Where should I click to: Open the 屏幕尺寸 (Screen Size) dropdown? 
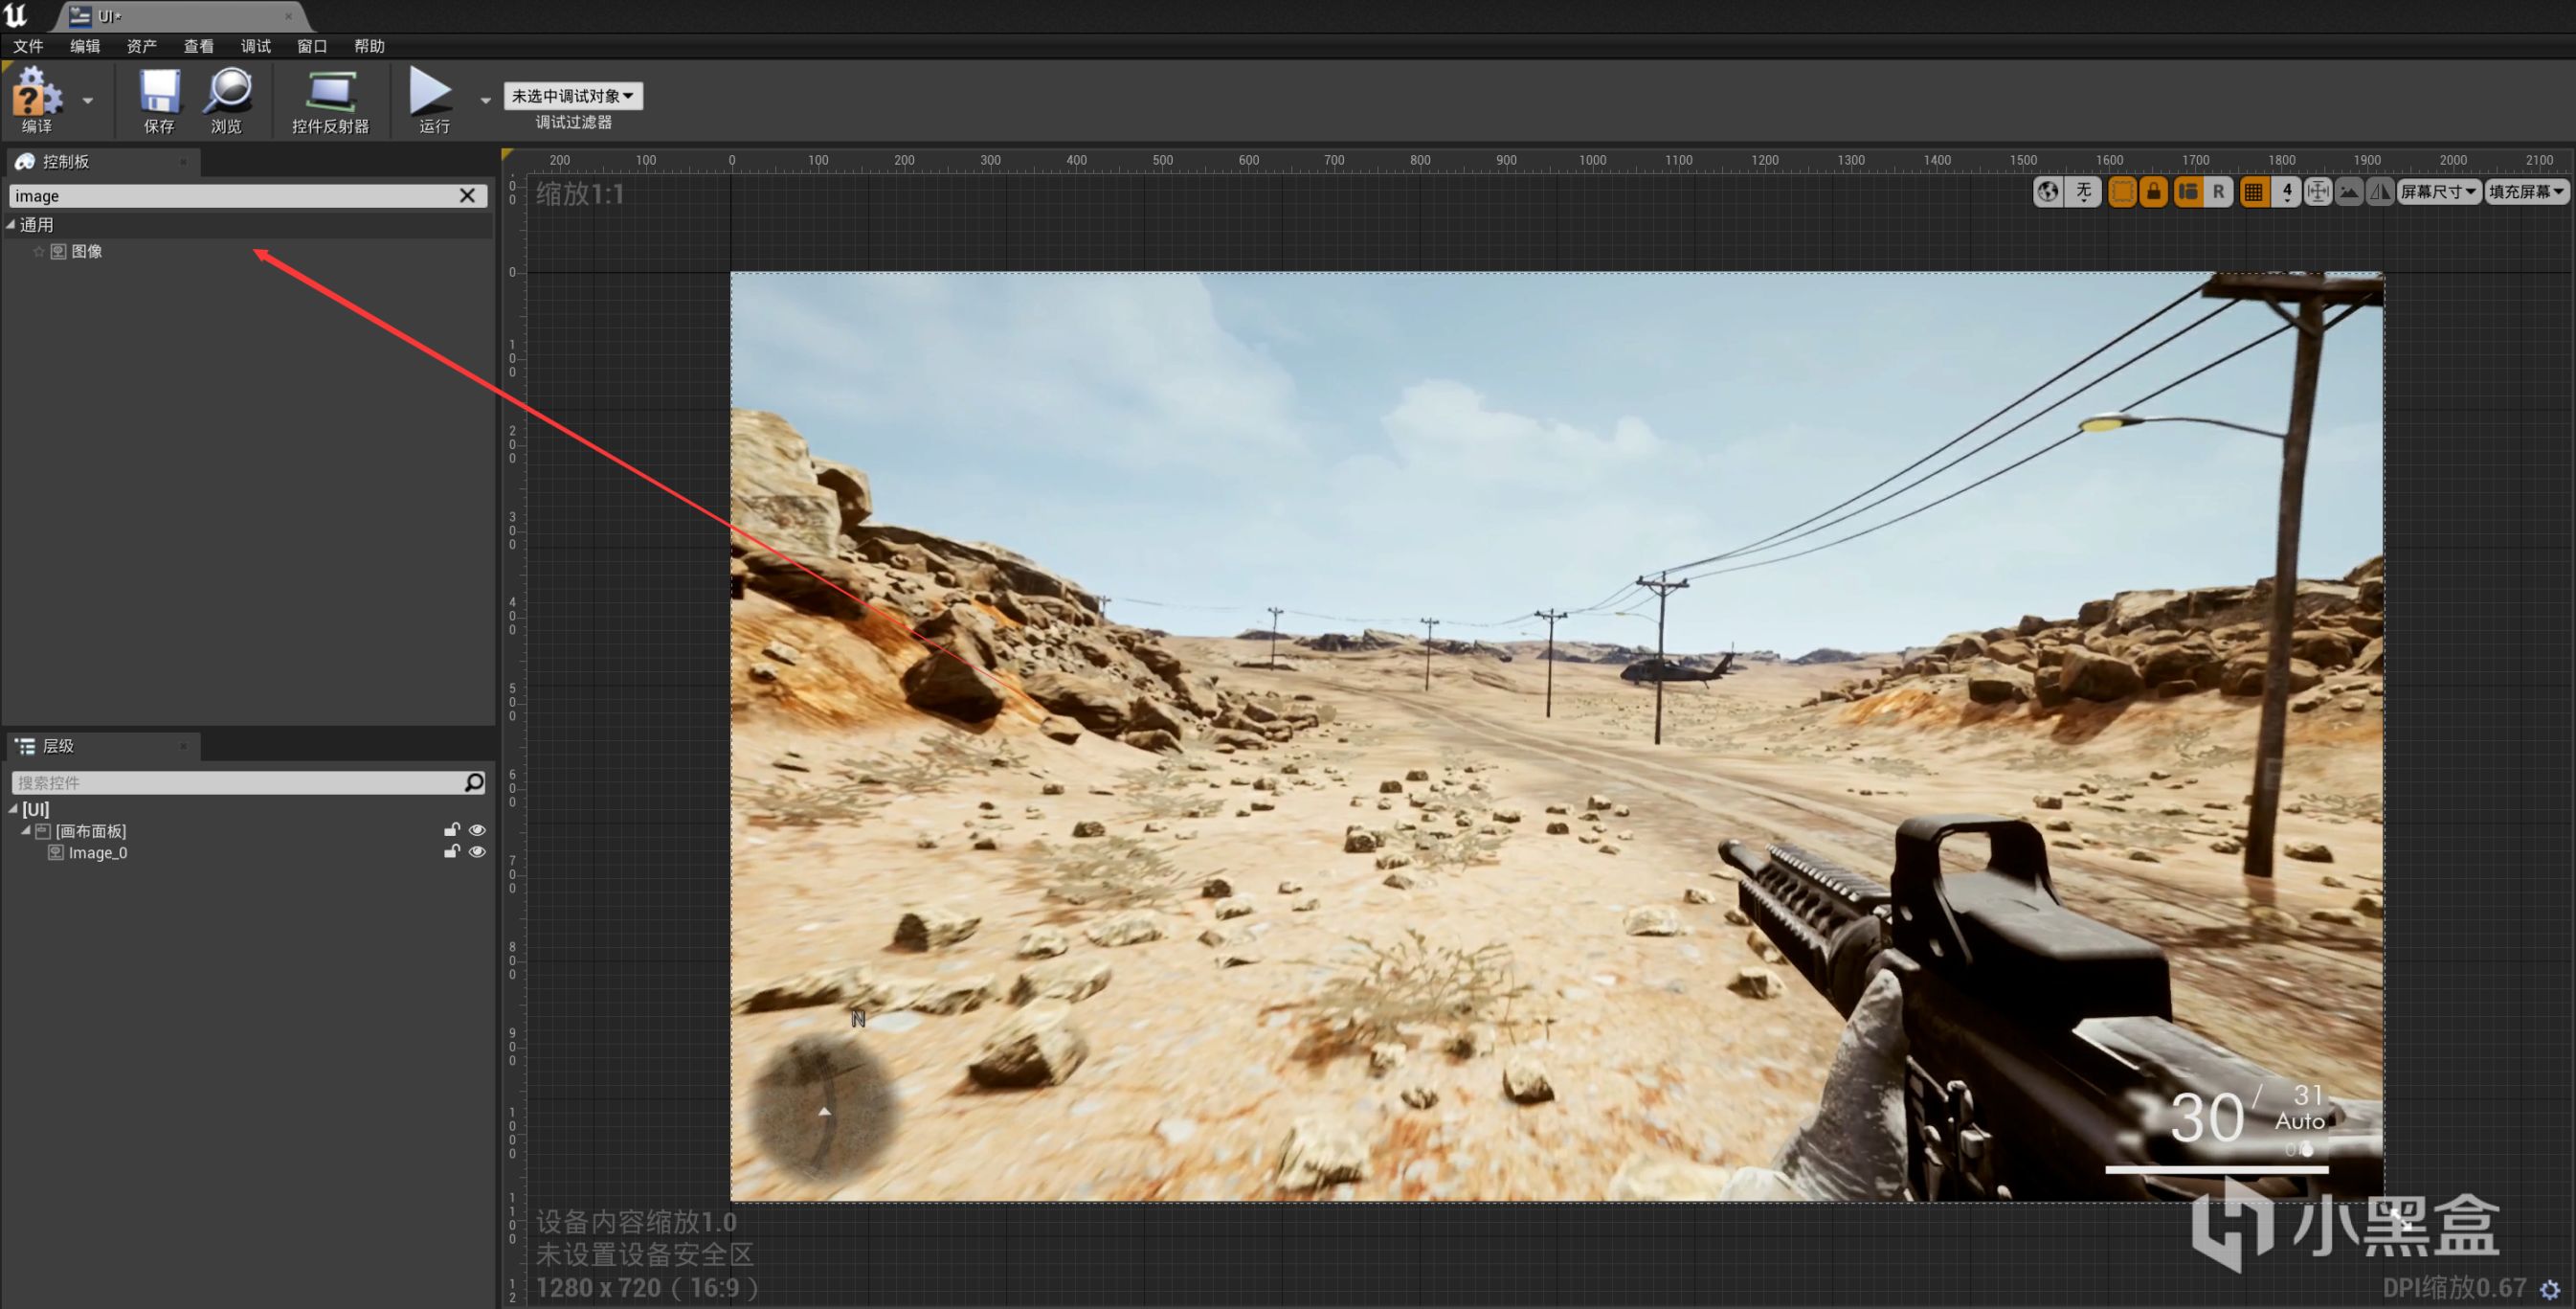tap(2439, 191)
